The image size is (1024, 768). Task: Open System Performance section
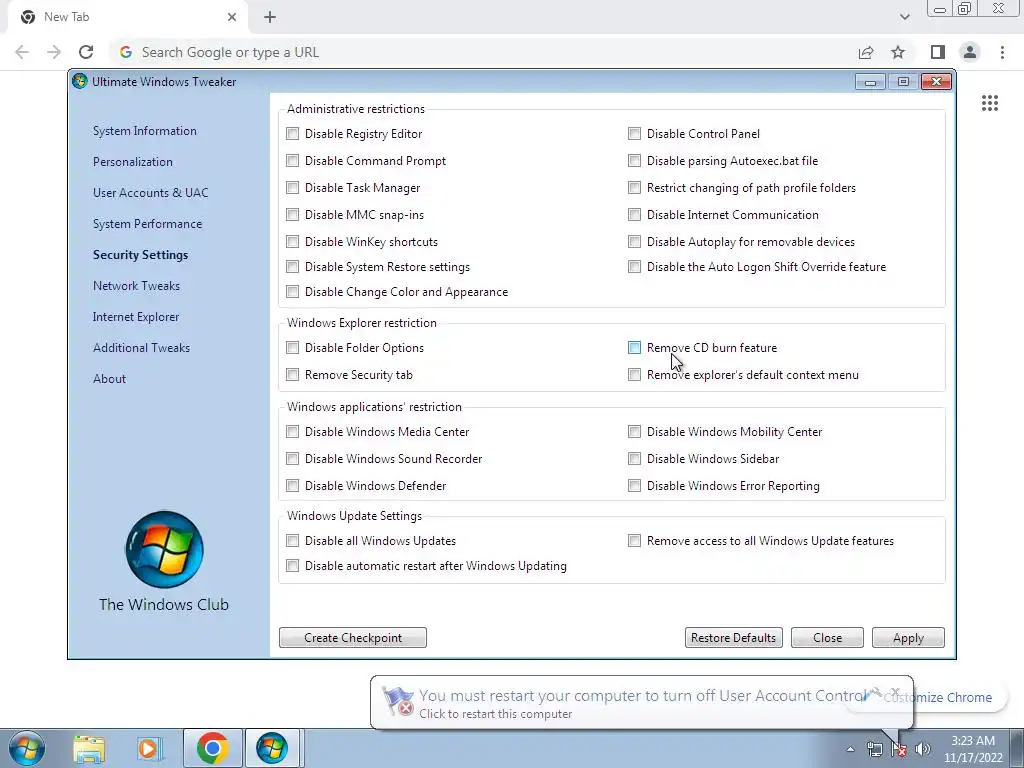(147, 224)
